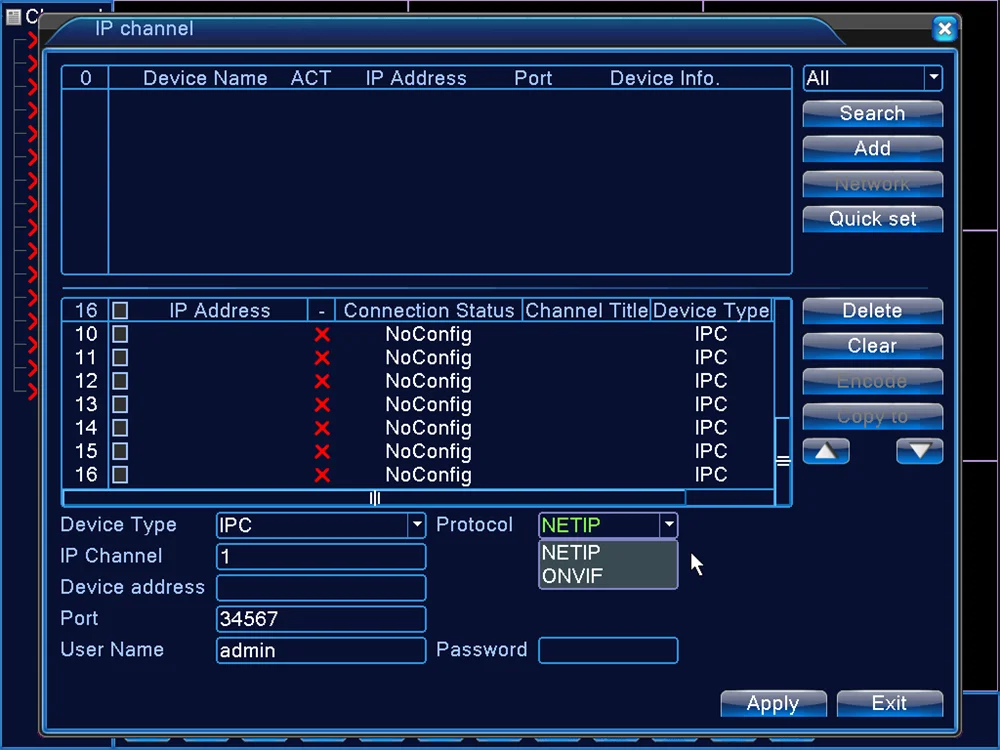Exit the IP channel dialog
This screenshot has width=1000, height=750.
[890, 703]
